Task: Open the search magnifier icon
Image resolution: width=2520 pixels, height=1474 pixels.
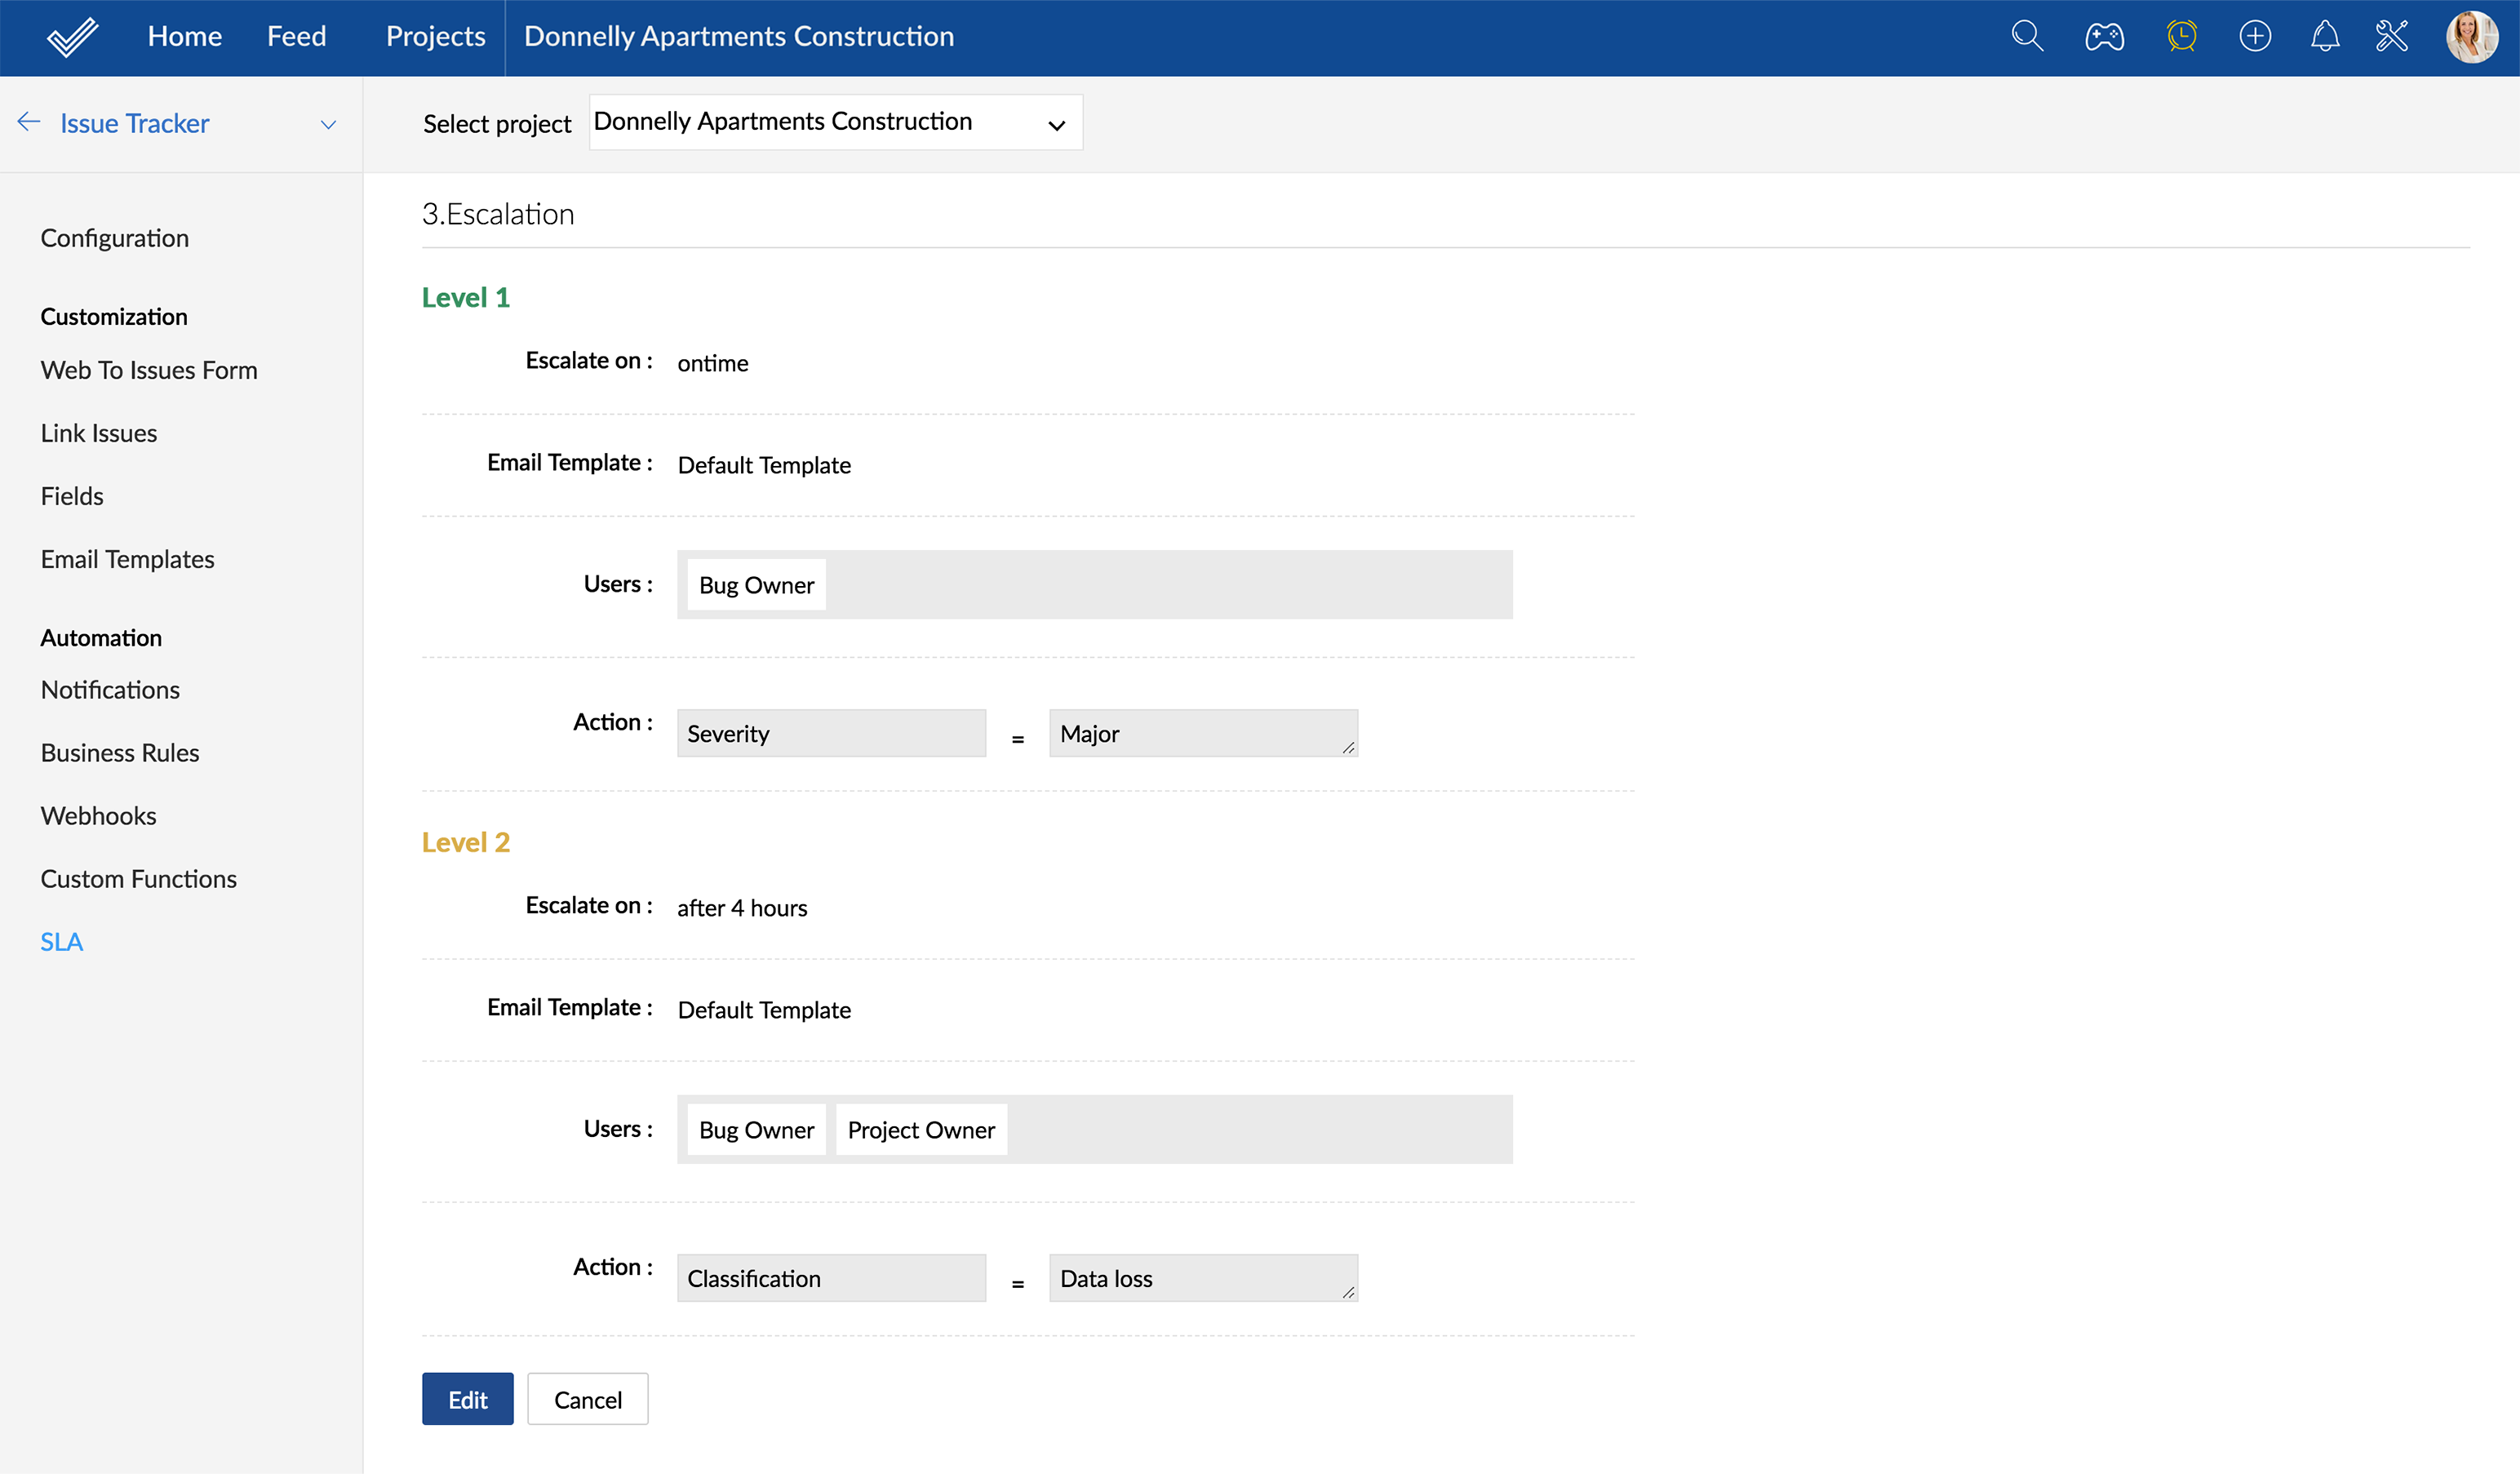Action: (x=2027, y=36)
